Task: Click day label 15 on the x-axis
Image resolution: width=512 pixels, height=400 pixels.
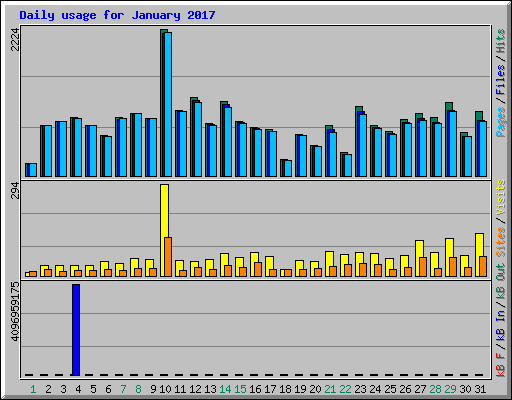Action: (x=240, y=389)
